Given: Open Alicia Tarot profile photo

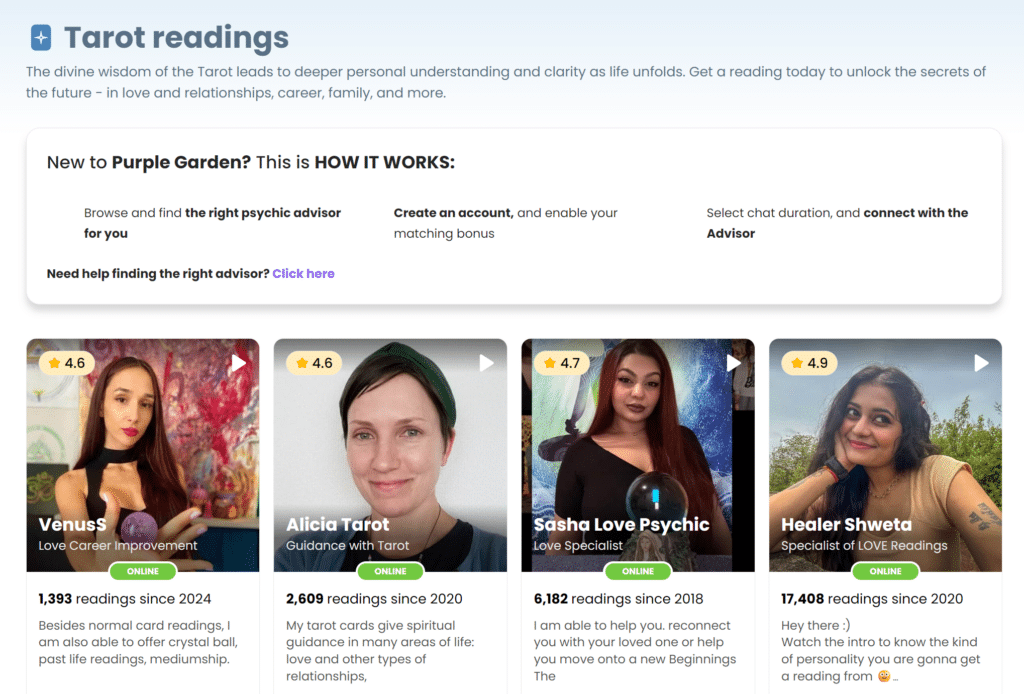Looking at the screenshot, I should [x=390, y=440].
